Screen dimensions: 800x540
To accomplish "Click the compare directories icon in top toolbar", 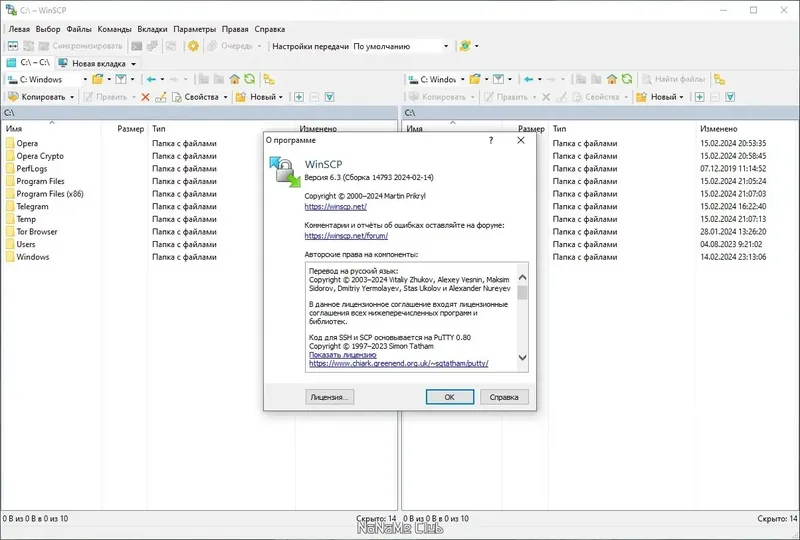I will pyautogui.click(x=13, y=46).
